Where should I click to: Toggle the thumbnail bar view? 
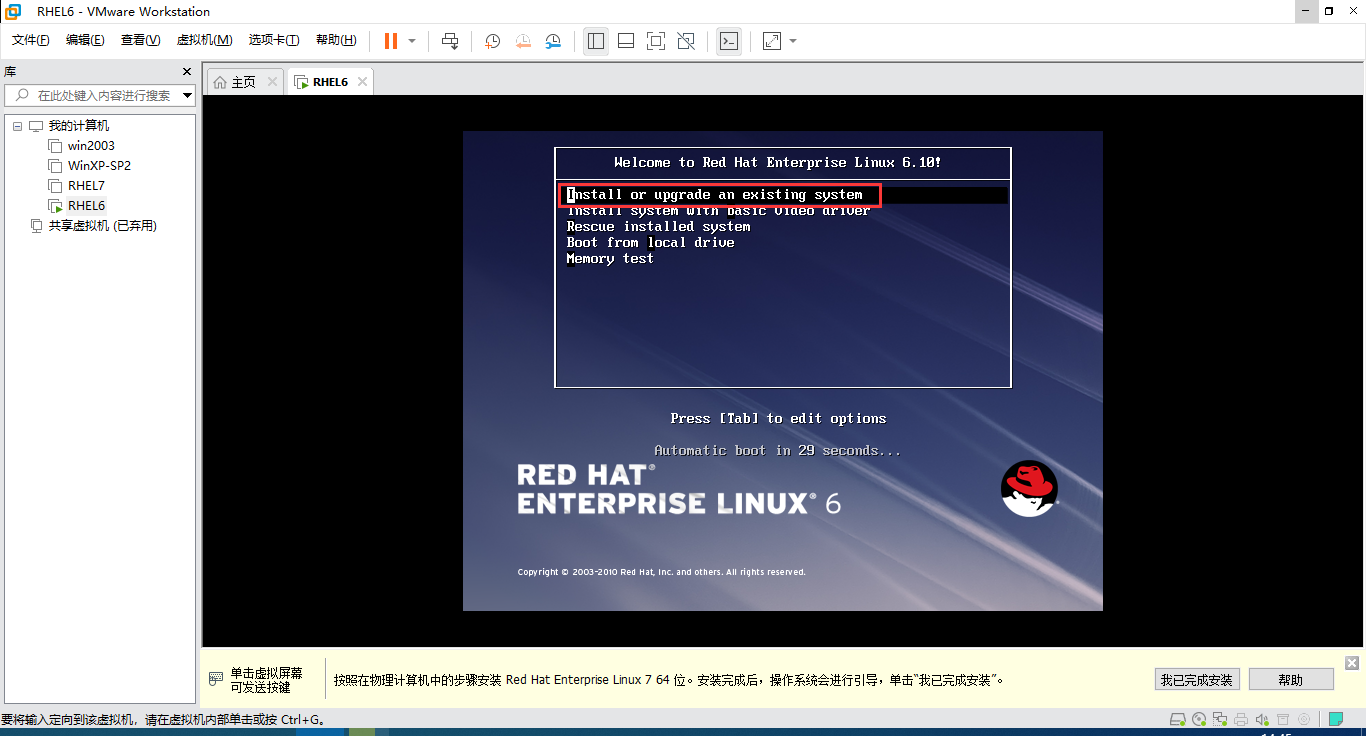point(626,41)
